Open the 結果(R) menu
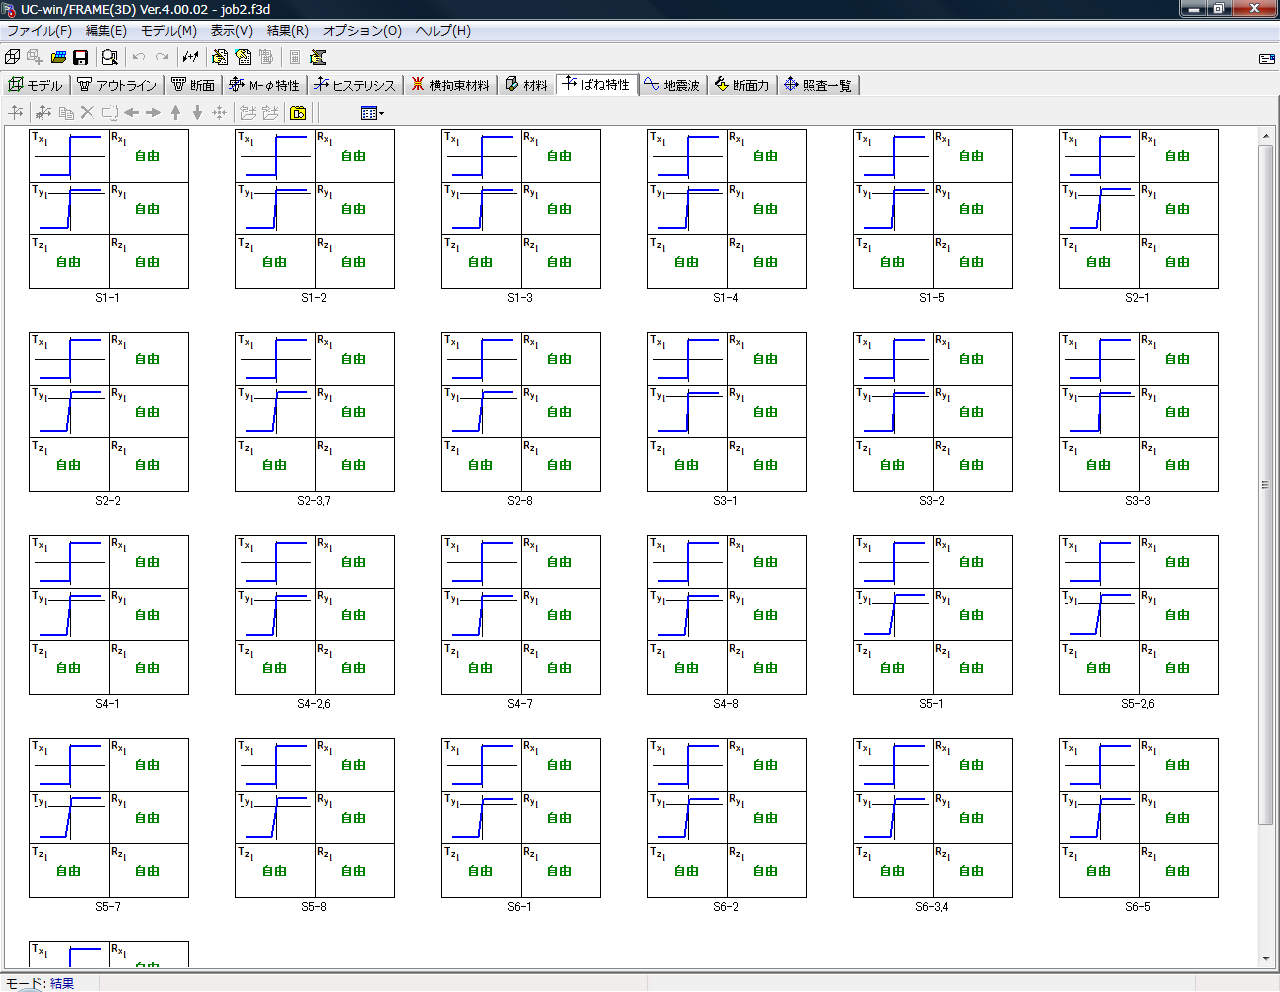The height and width of the screenshot is (992, 1280). (x=287, y=31)
